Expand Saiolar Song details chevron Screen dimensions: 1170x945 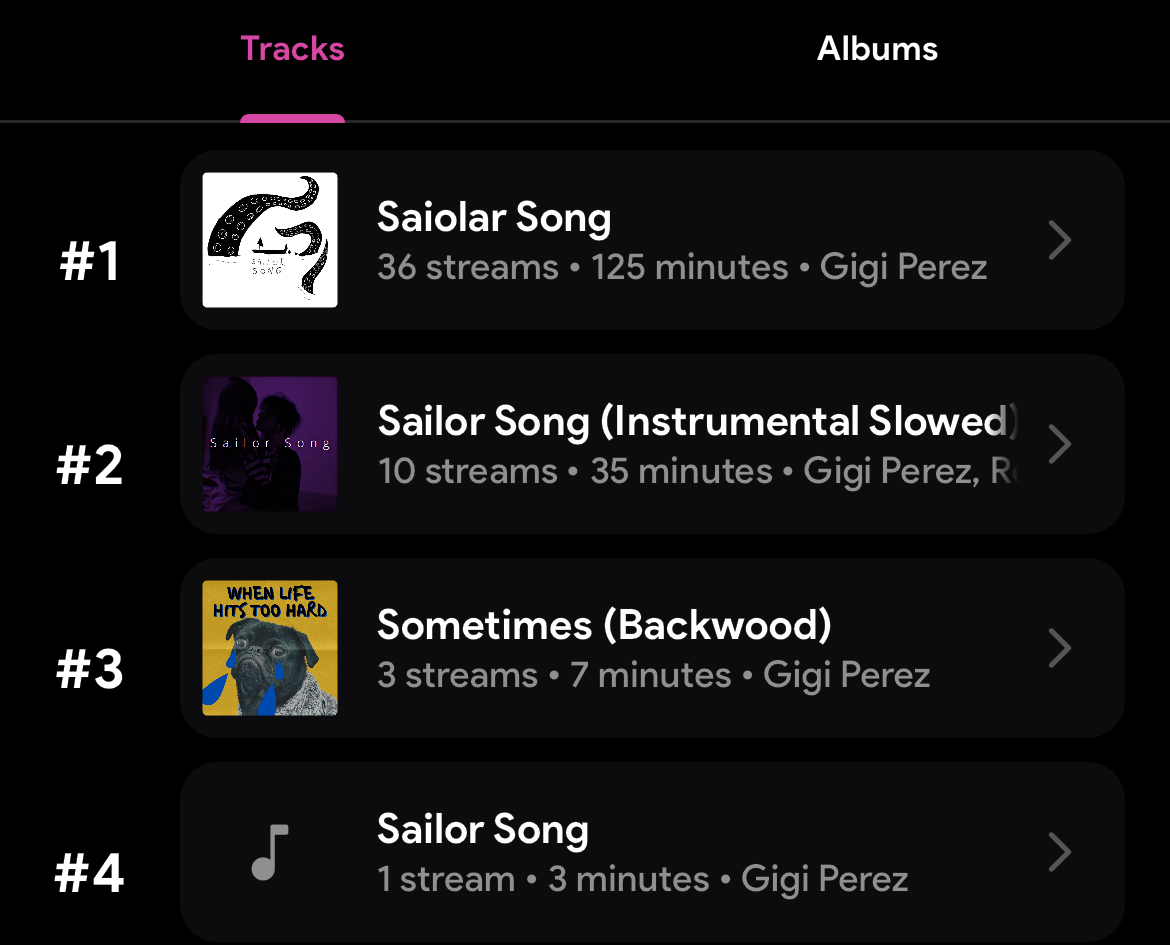pos(1059,240)
